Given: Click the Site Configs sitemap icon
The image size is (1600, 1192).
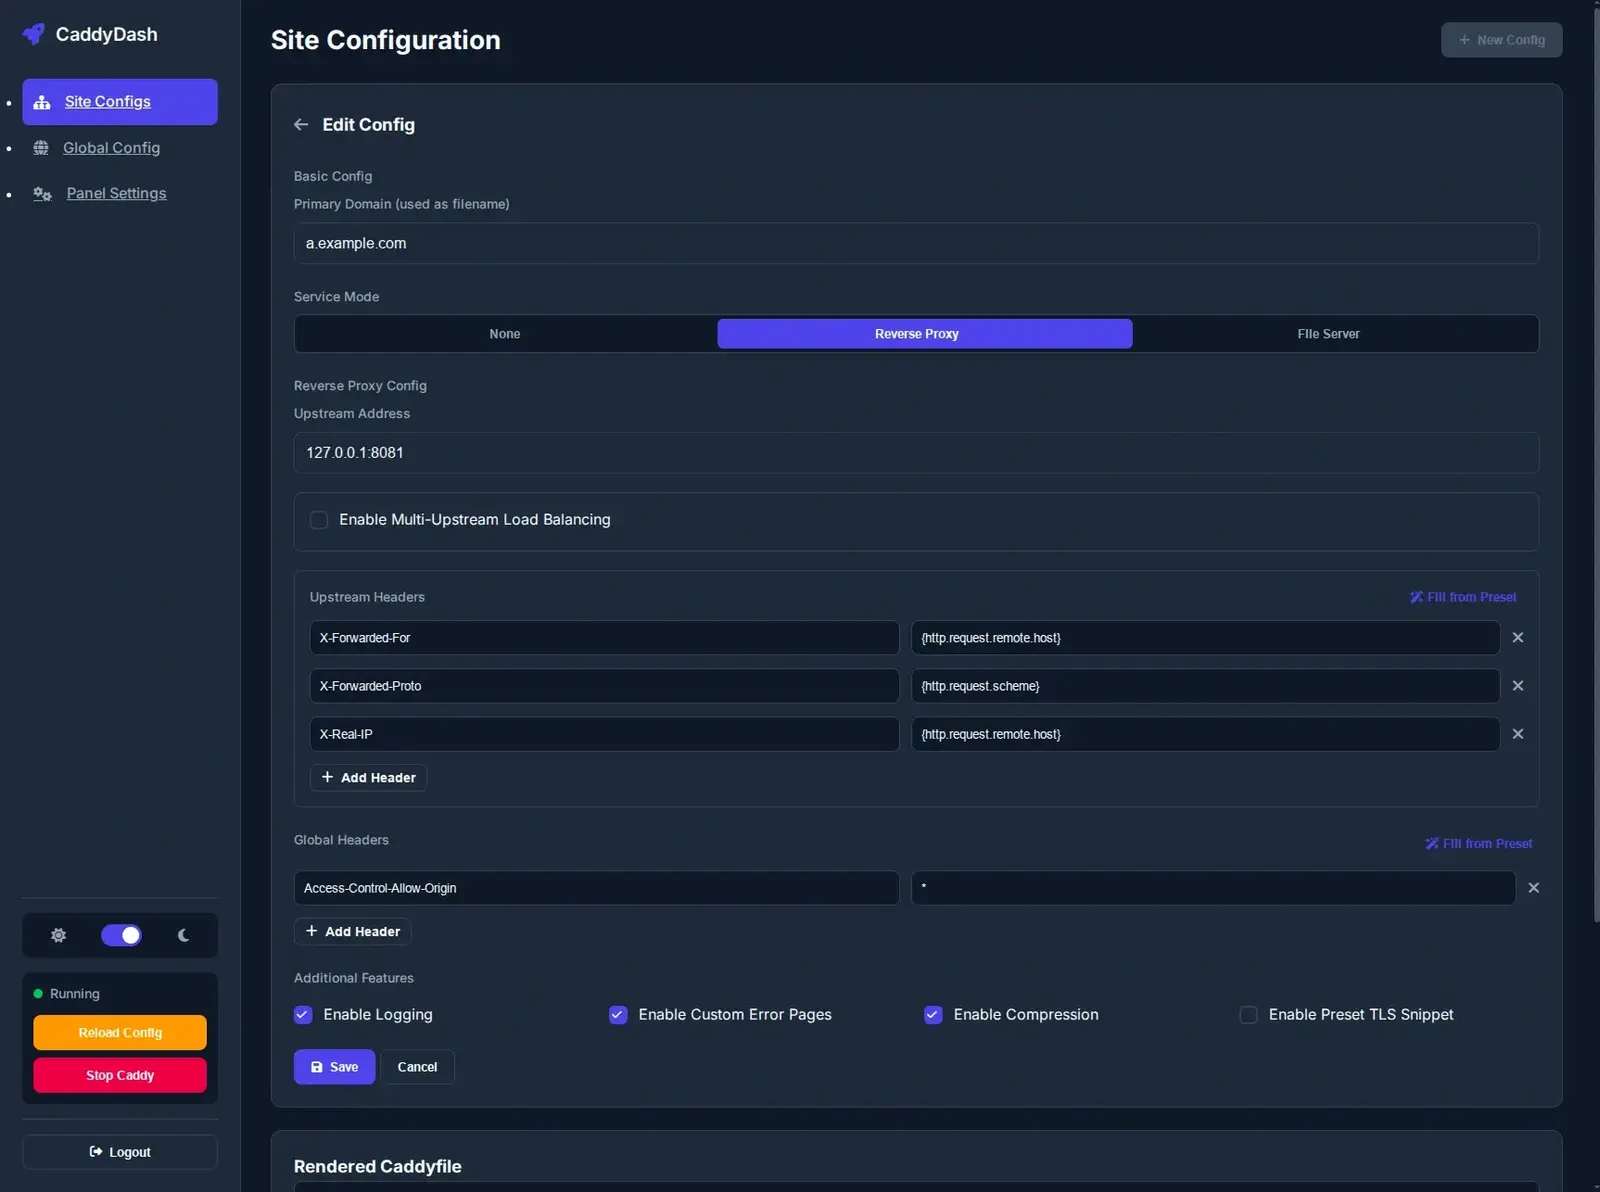Looking at the screenshot, I should tap(42, 102).
